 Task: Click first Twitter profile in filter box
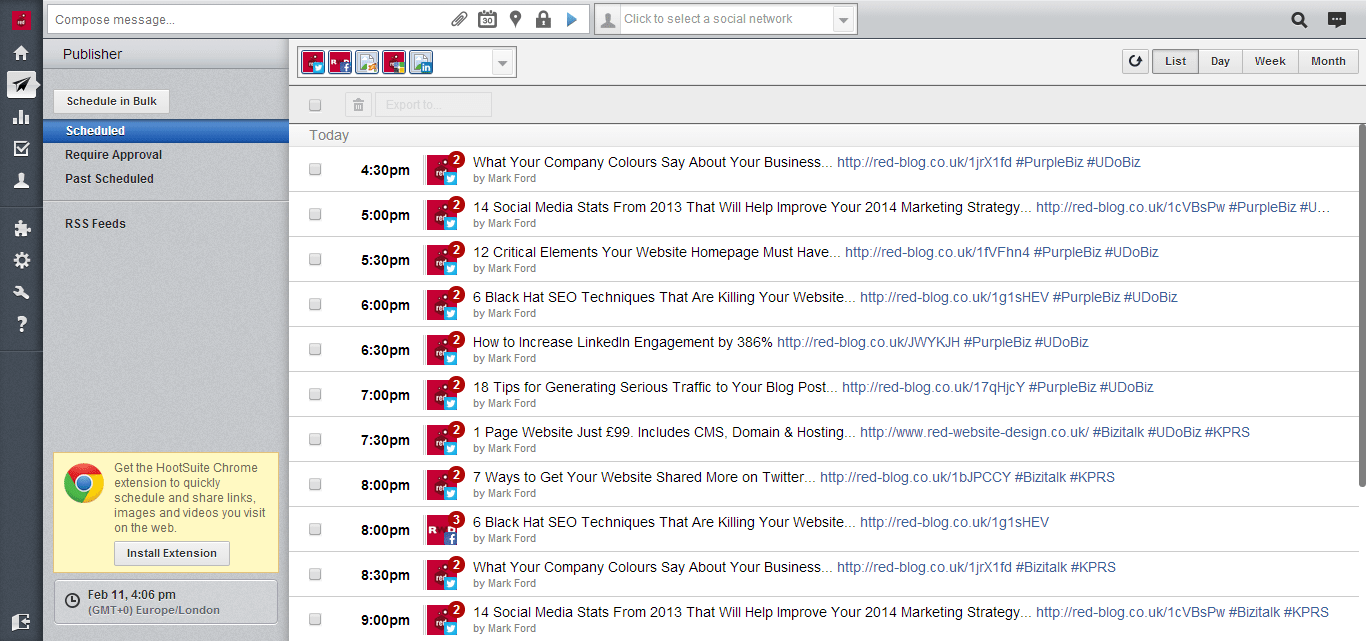click(x=313, y=62)
